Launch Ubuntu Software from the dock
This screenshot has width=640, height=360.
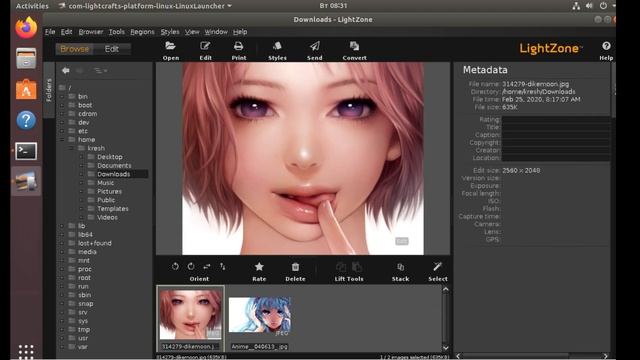point(26,89)
